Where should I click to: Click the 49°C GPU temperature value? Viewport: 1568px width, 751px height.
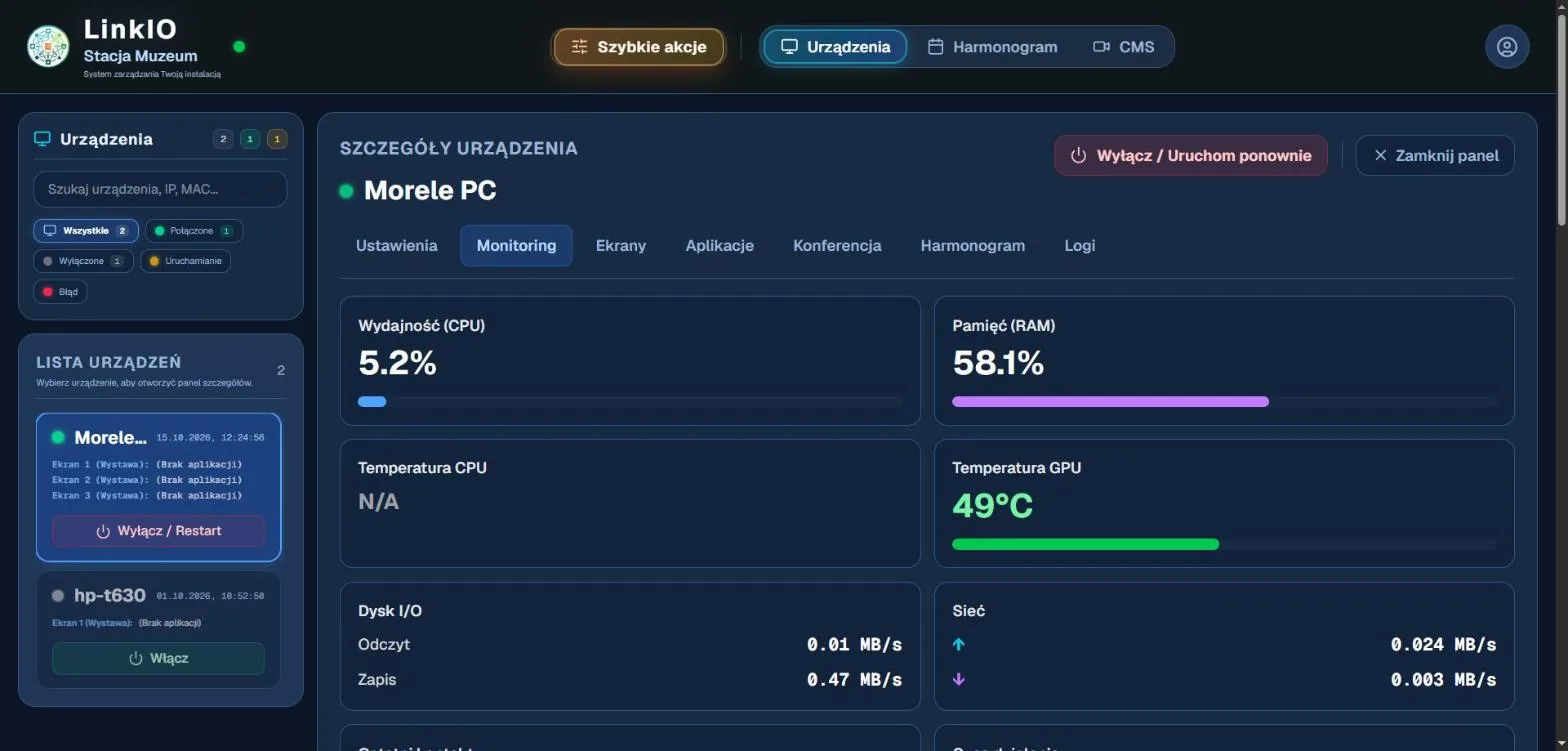coord(992,505)
